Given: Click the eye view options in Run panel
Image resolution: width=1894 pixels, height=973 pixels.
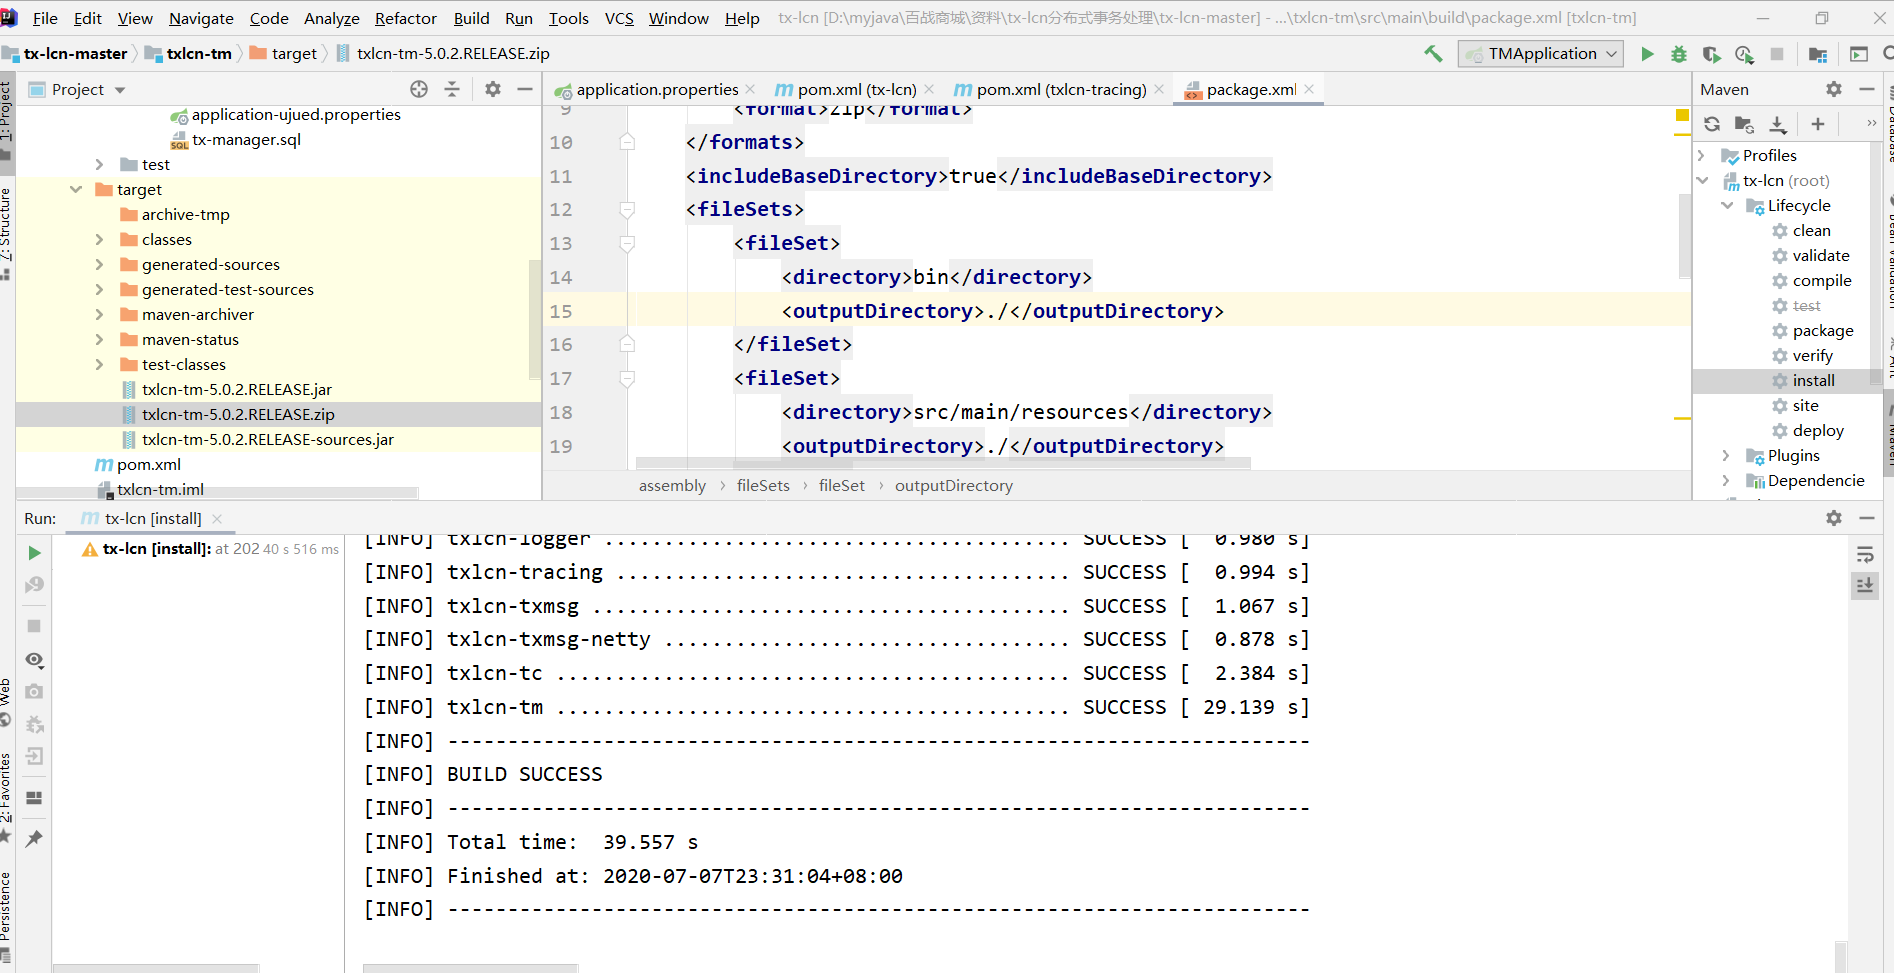Looking at the screenshot, I should coord(34,659).
